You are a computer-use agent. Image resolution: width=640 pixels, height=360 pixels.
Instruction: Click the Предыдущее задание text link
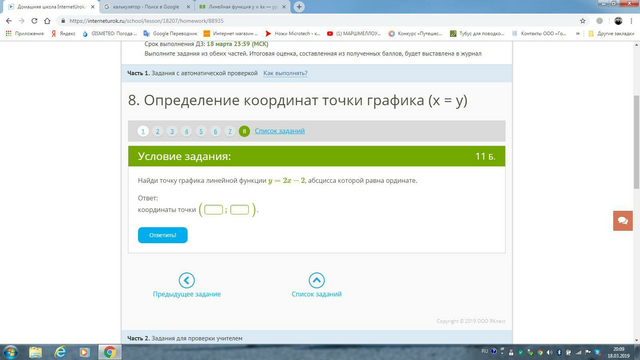(x=187, y=294)
